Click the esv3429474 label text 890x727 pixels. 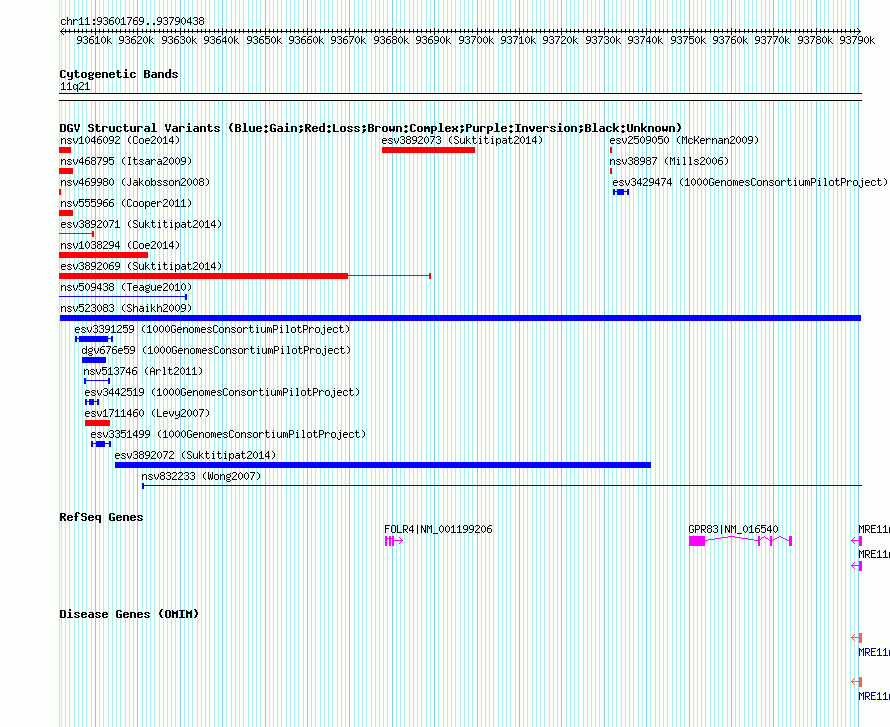pyautogui.click(x=750, y=182)
